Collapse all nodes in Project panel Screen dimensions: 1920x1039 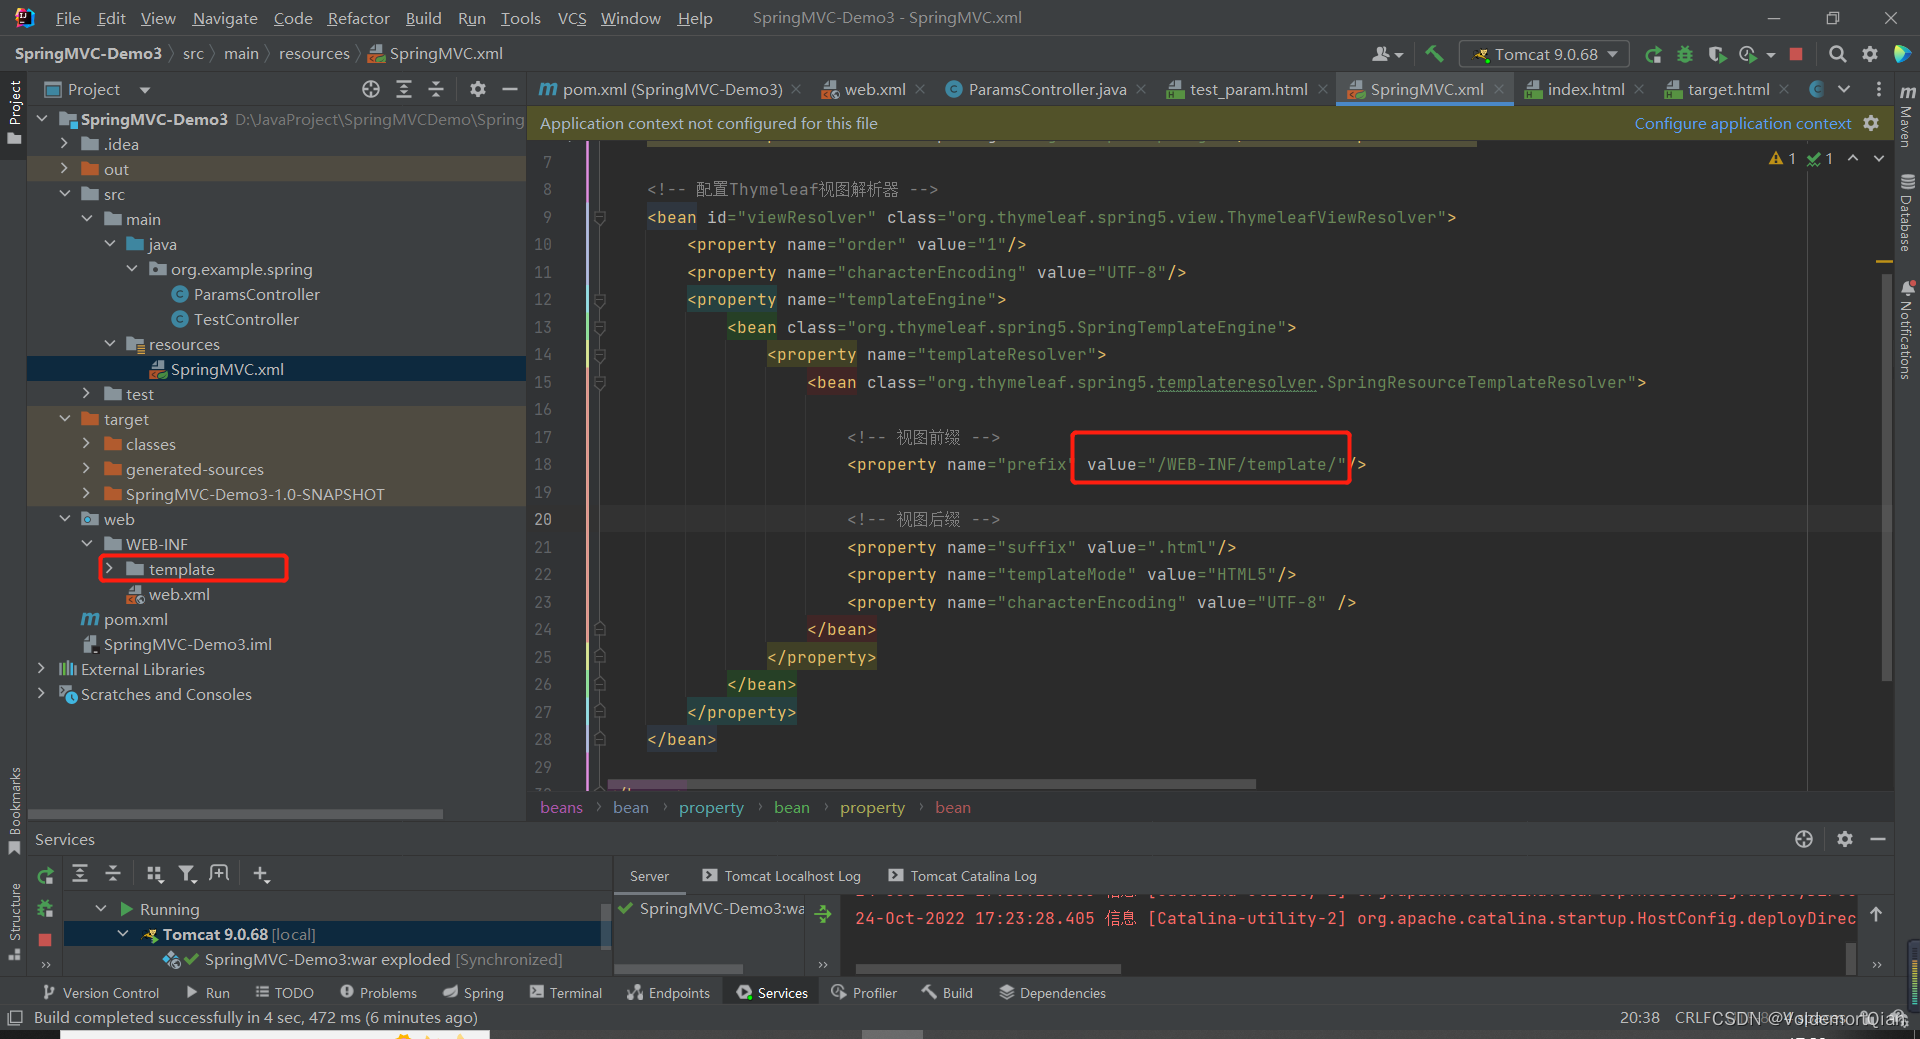(436, 89)
